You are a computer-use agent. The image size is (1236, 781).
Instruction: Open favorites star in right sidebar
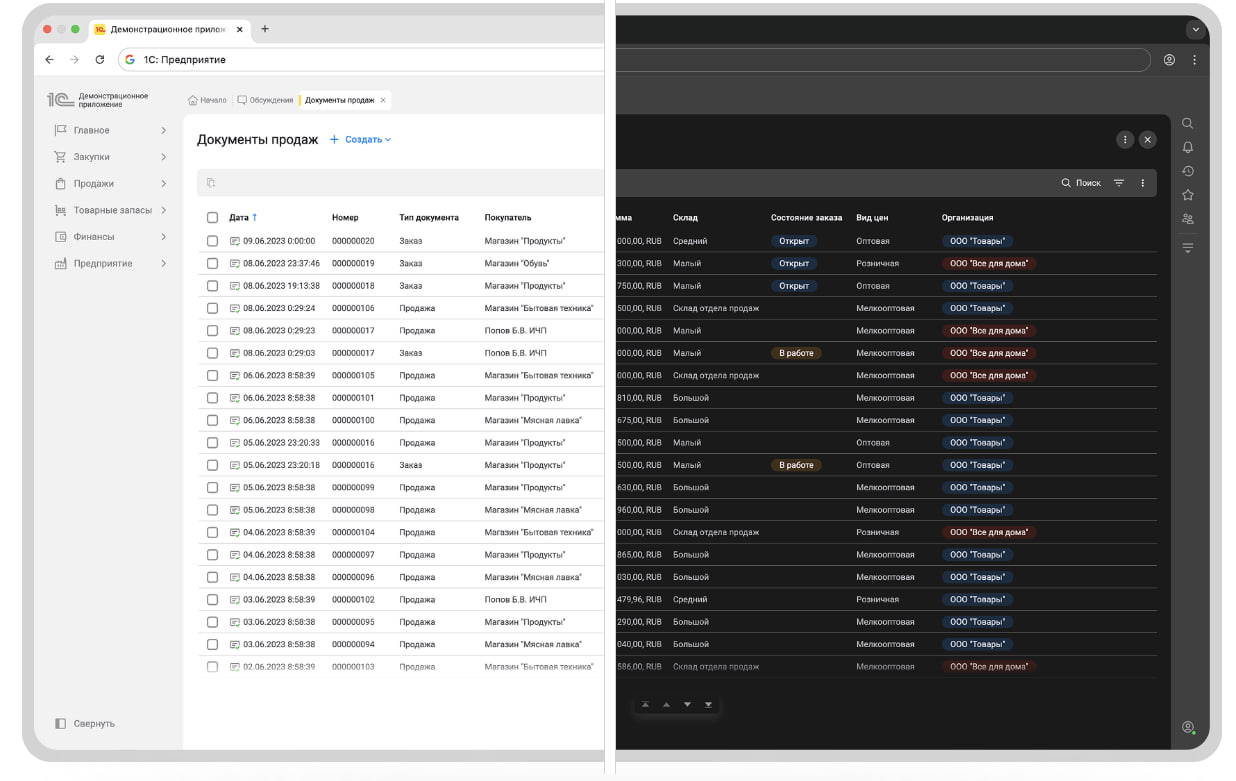1187,195
